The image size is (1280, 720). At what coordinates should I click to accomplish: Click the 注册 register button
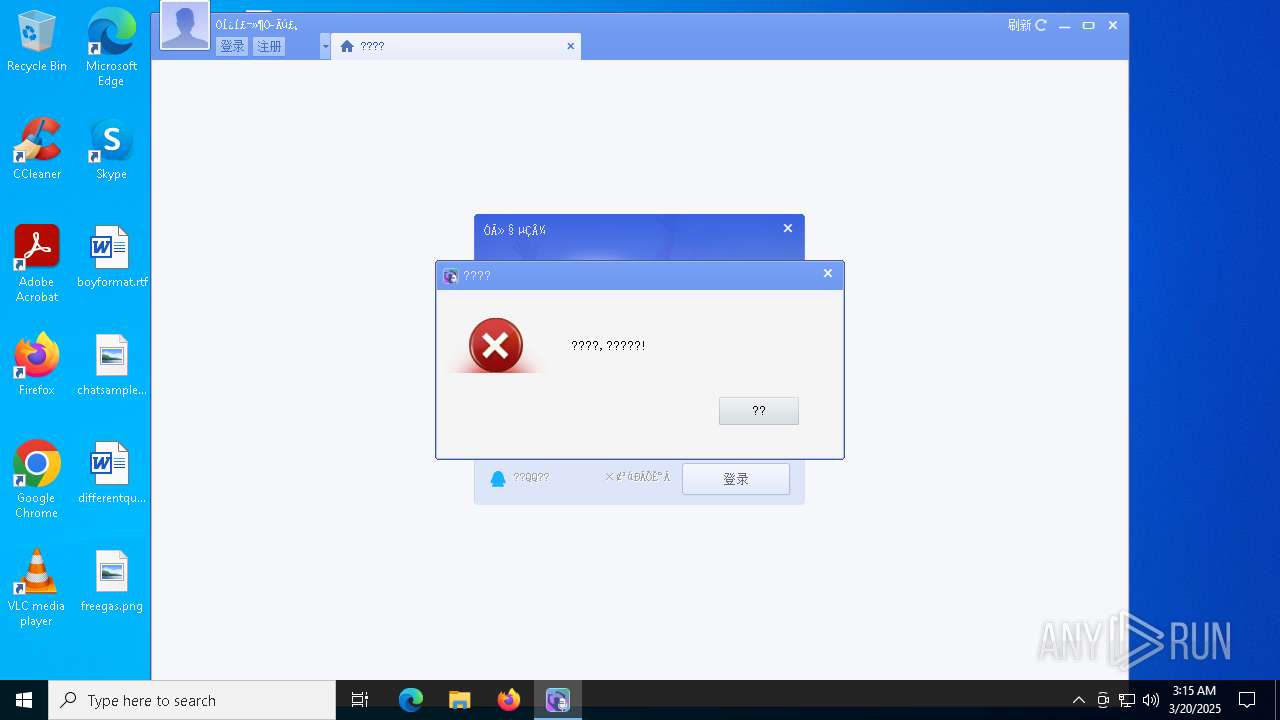(269, 46)
